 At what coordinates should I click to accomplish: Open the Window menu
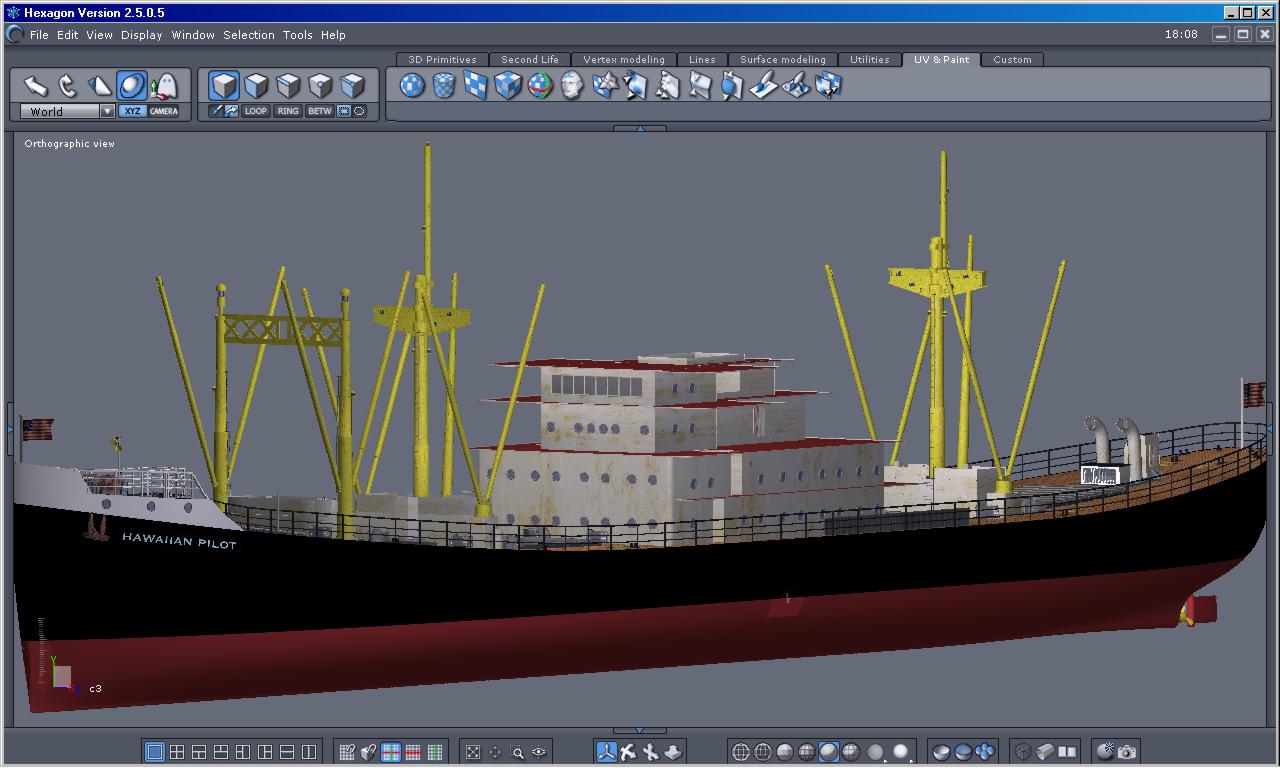193,35
